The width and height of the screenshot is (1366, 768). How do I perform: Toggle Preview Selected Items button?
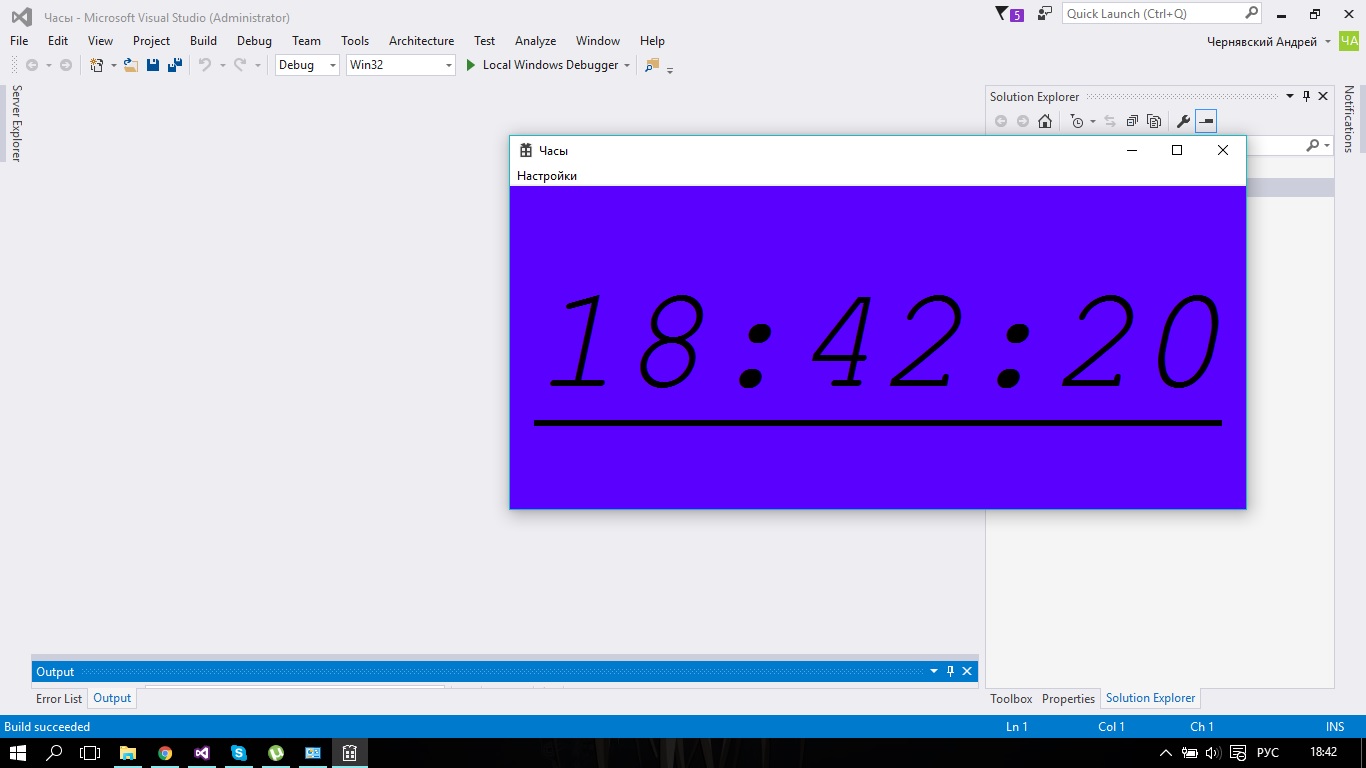[x=1206, y=121]
